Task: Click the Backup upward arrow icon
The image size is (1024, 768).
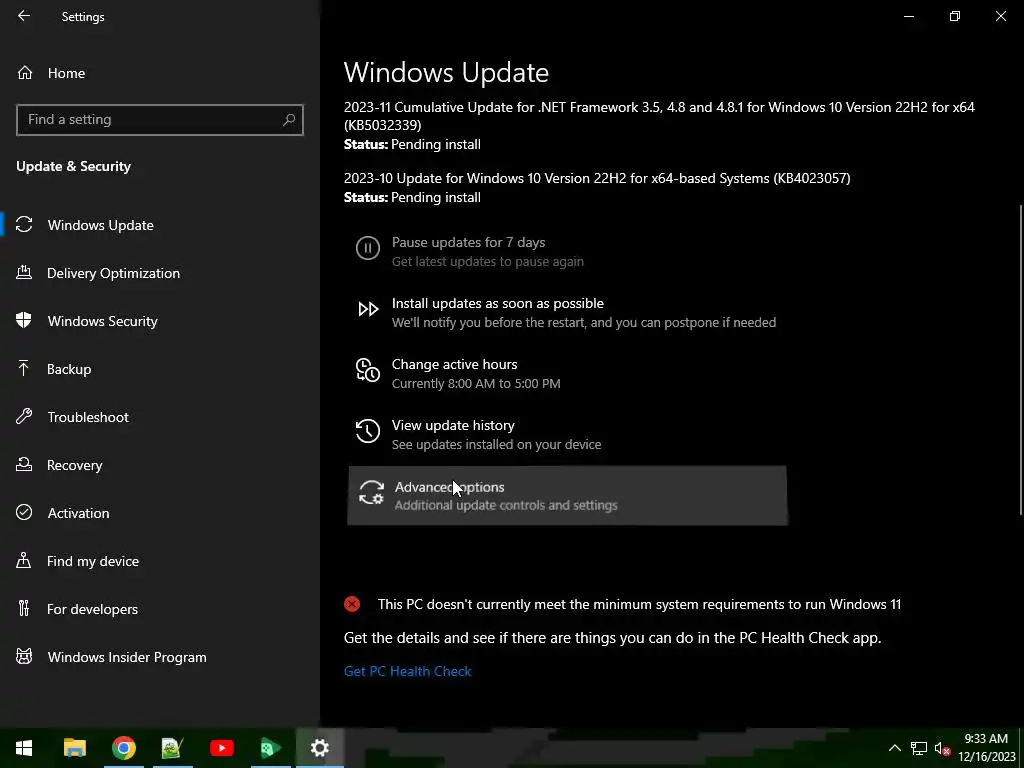Action: click(24, 368)
